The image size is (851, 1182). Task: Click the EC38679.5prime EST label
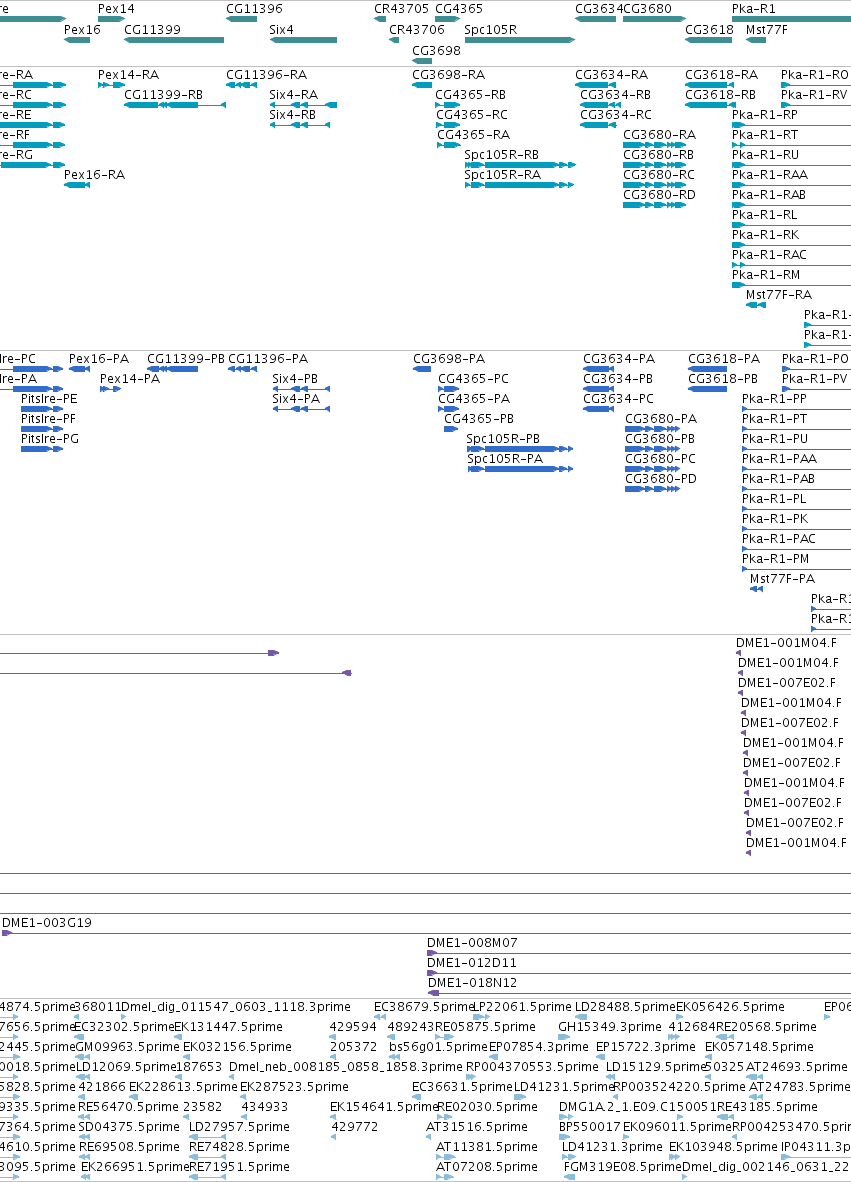[x=424, y=1007]
